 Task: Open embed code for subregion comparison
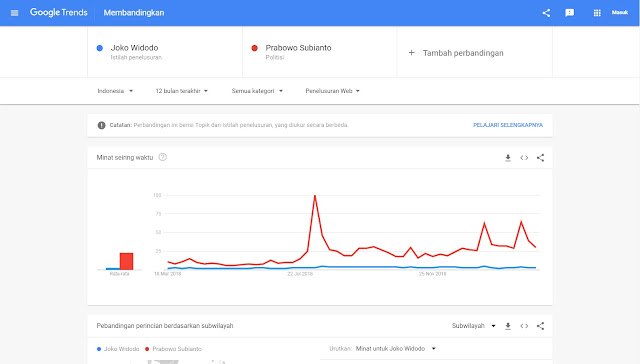[524, 326]
